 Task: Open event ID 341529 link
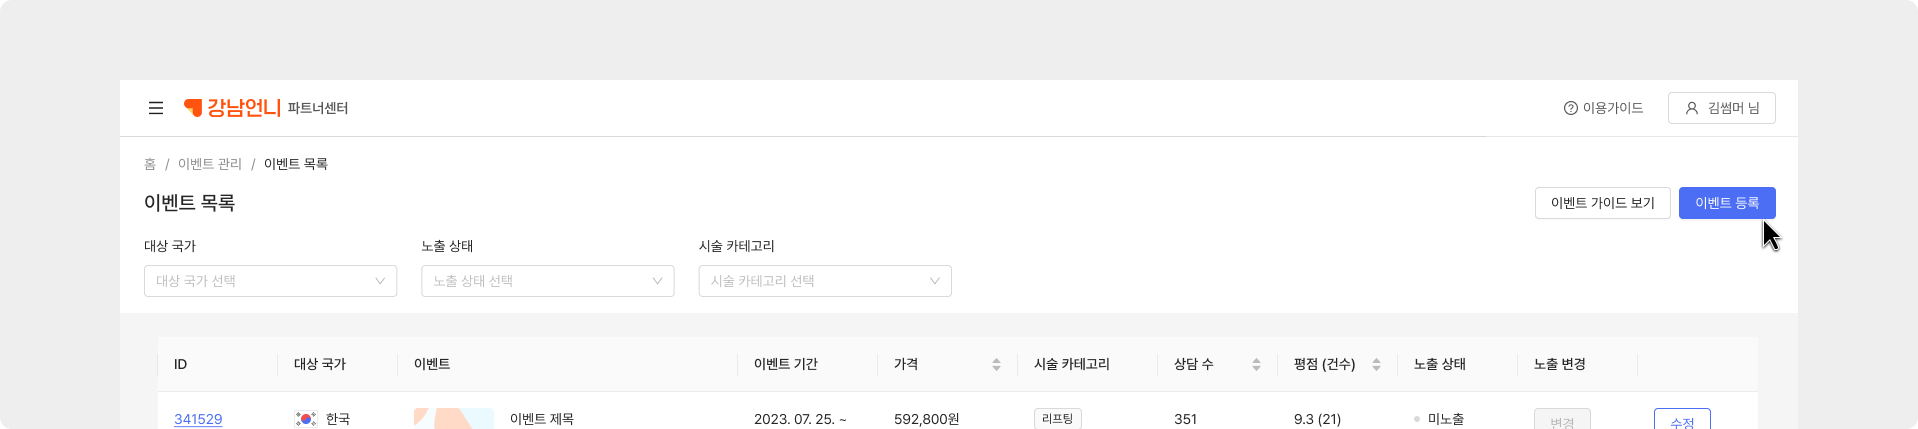[198, 419]
